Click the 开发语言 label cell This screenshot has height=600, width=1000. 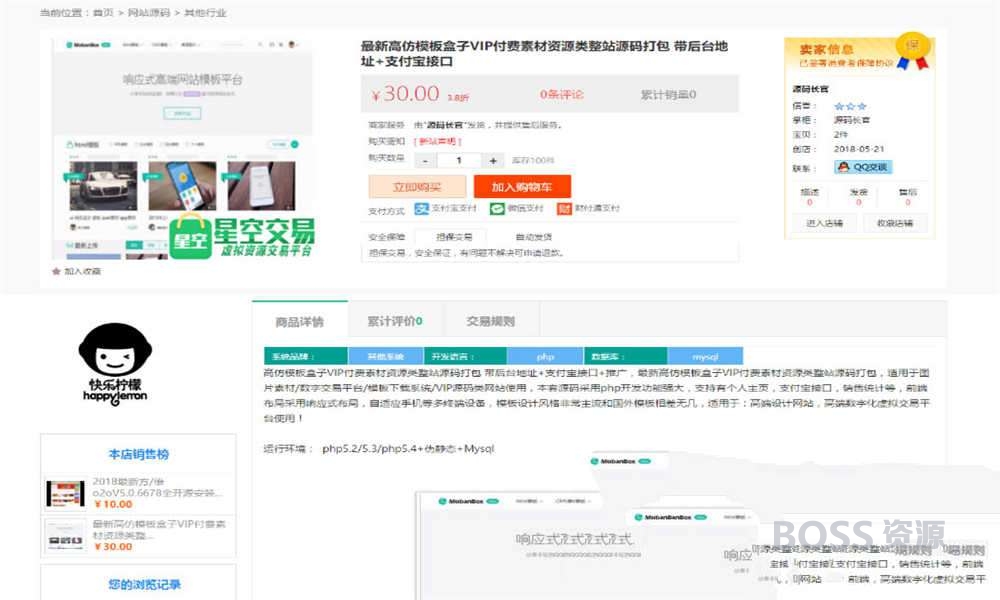coord(466,357)
